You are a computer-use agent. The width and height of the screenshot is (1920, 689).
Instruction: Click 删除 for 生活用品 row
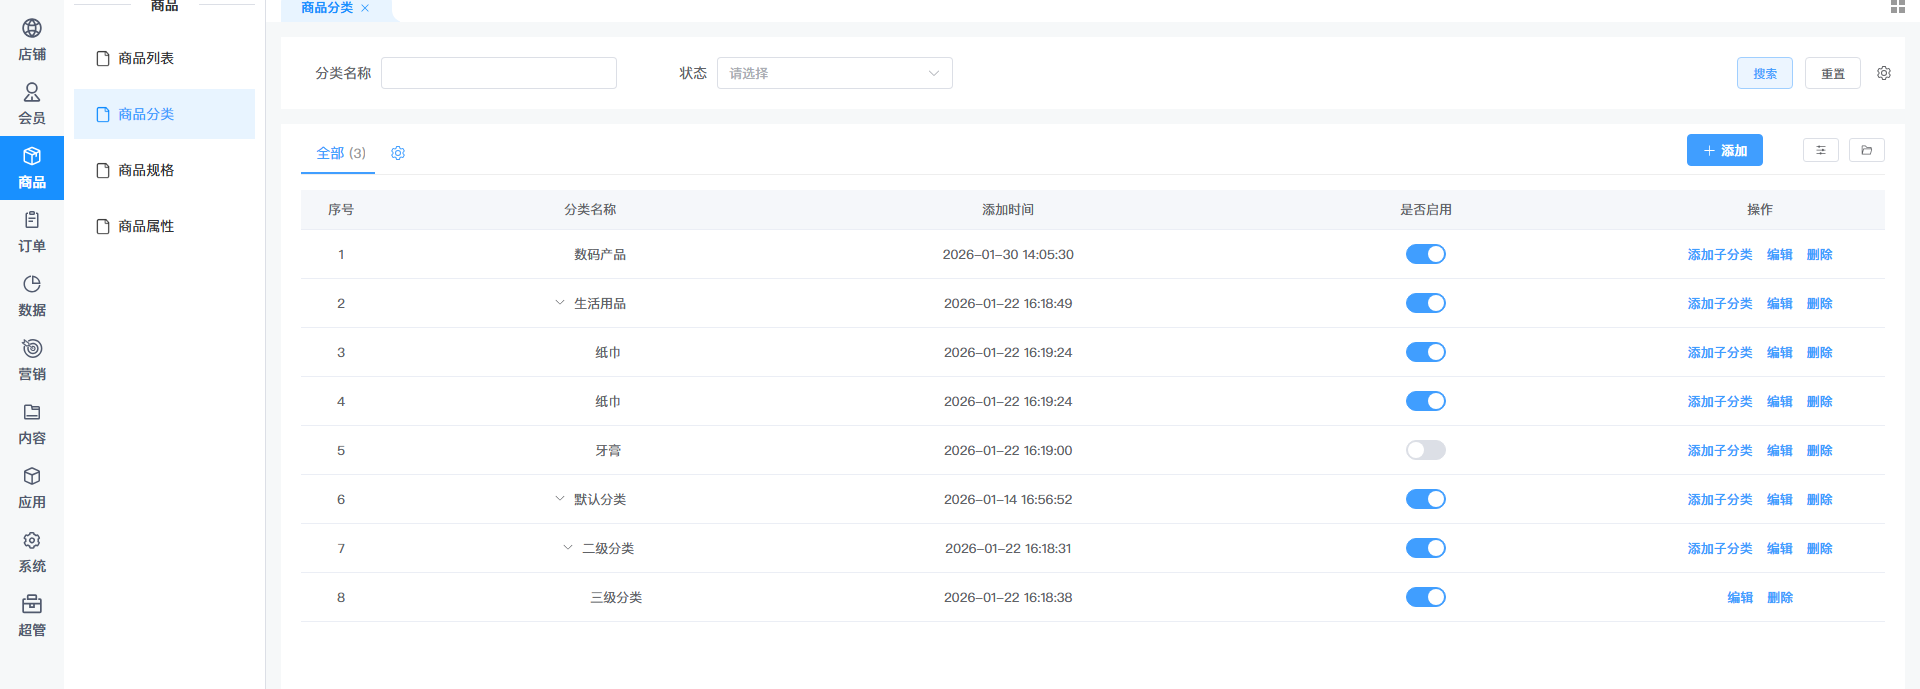point(1820,303)
